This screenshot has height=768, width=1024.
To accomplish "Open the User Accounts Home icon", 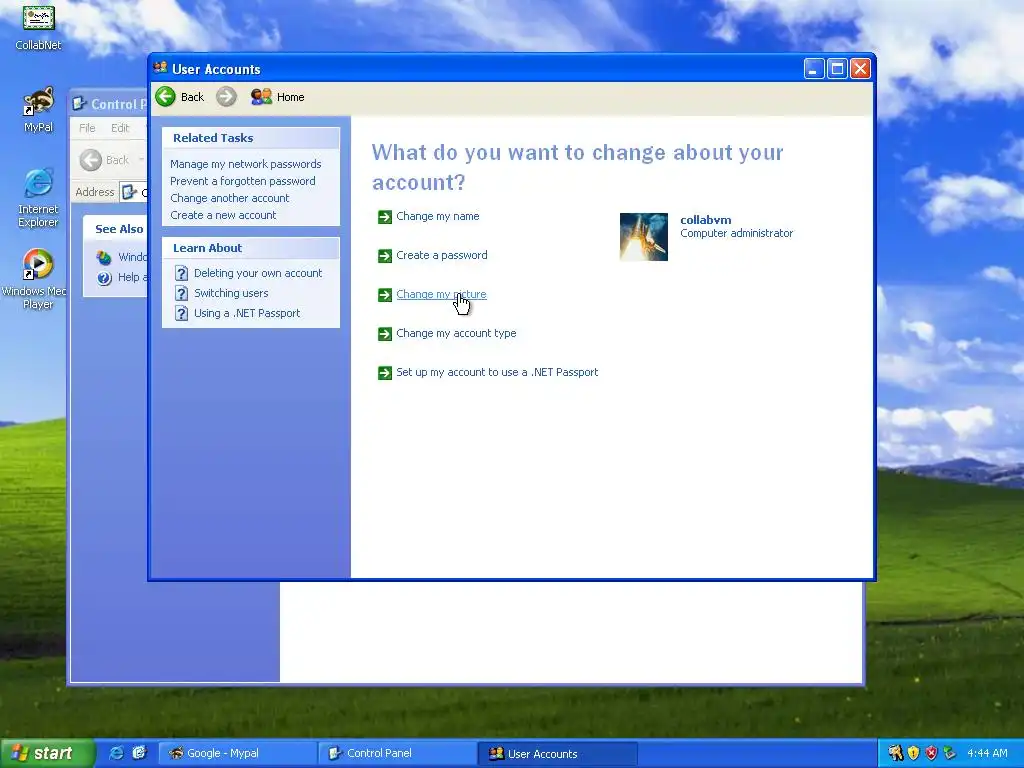I will [261, 97].
